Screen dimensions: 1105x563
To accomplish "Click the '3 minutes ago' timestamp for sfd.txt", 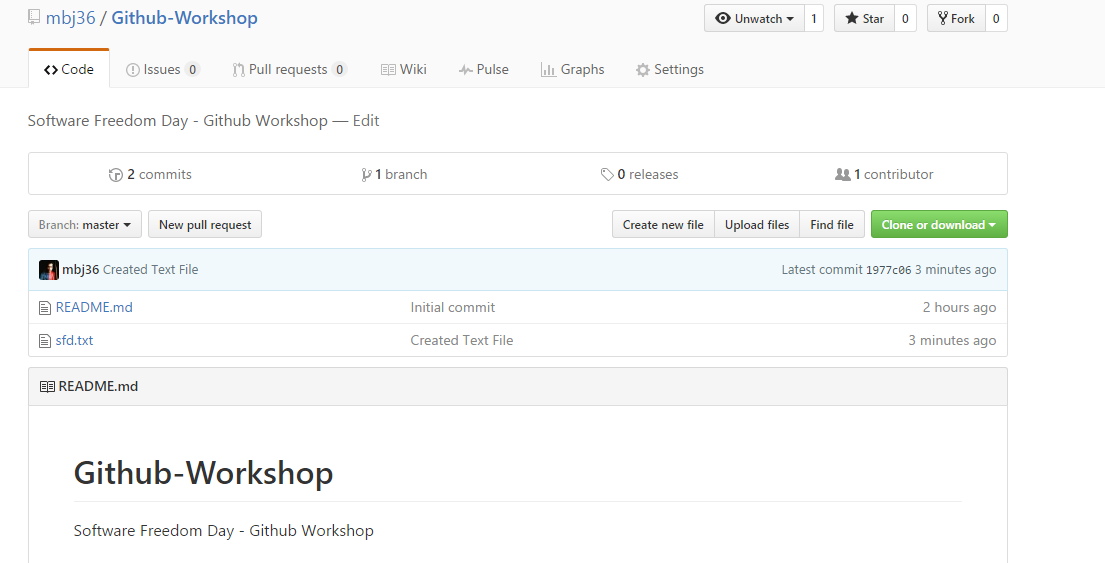I will click(952, 340).
